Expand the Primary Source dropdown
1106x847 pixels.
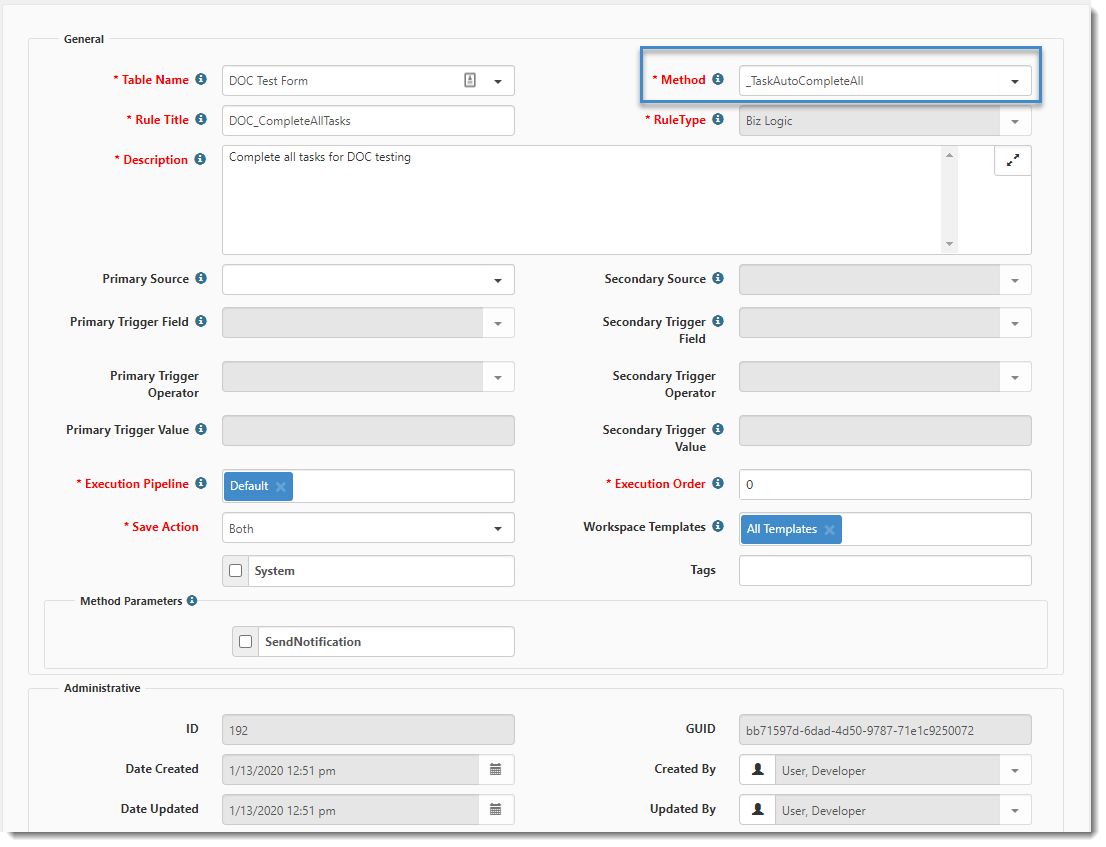point(498,280)
